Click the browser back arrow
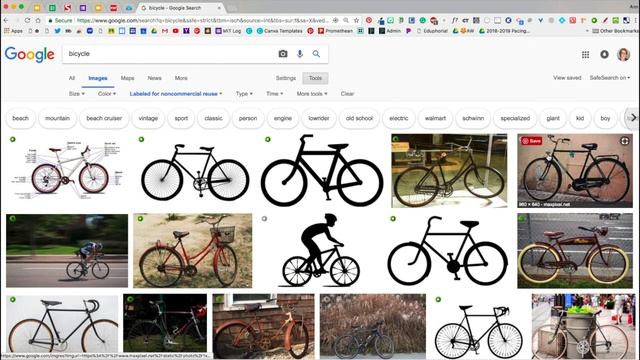 point(6,20)
